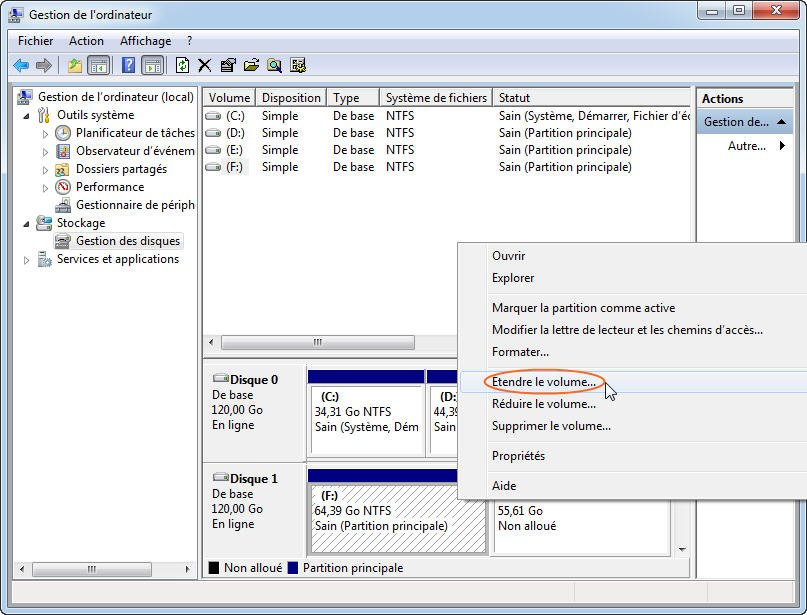807x615 pixels.
Task: Select the (F:) row in volume list
Action: pos(447,167)
